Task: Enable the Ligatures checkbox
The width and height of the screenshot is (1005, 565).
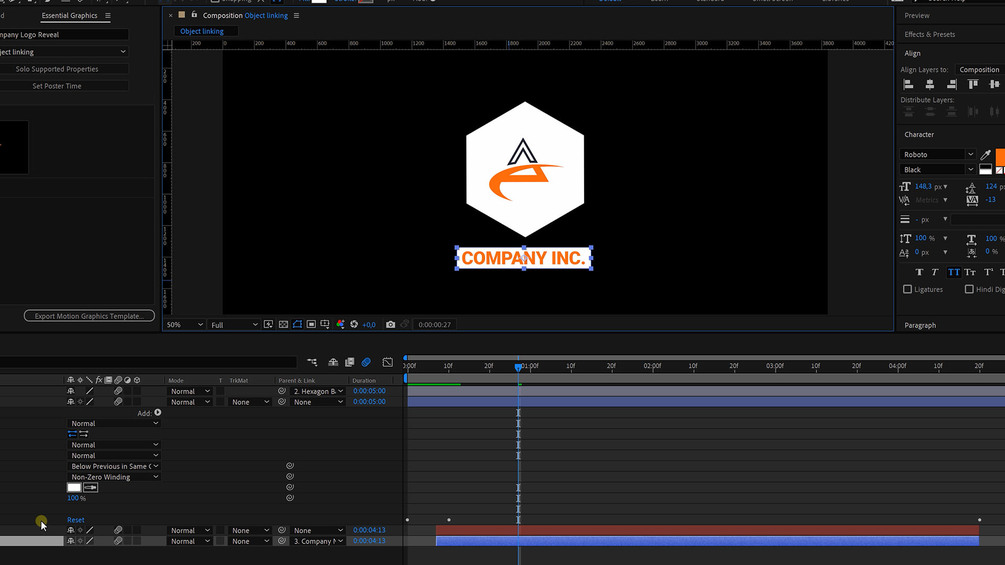Action: (x=908, y=290)
